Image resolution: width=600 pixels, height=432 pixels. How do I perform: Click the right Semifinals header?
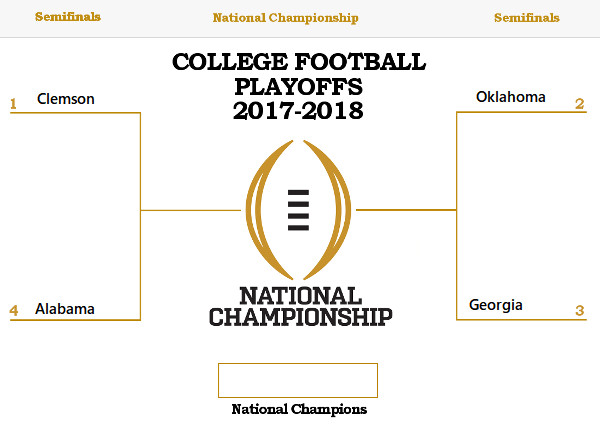pos(527,18)
